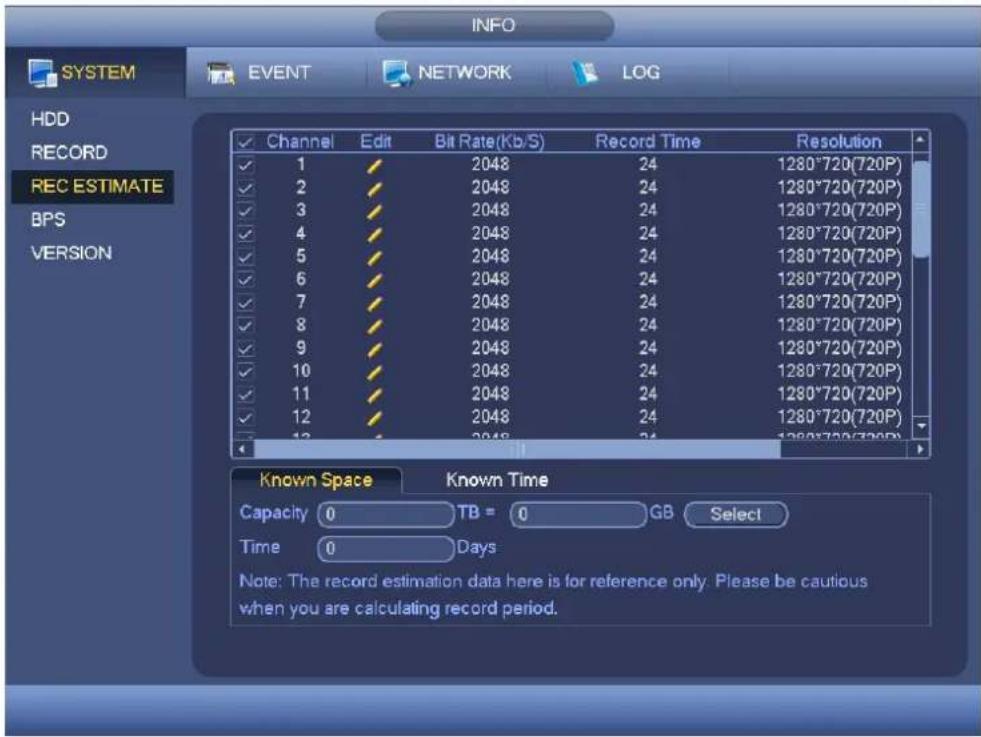Click the edit pencil for channel 8

click(374, 327)
